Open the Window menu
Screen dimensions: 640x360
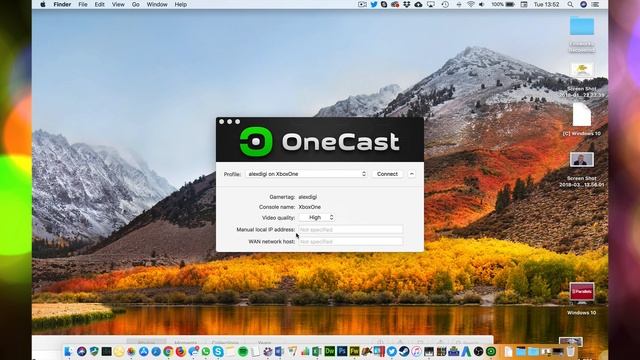157,4
